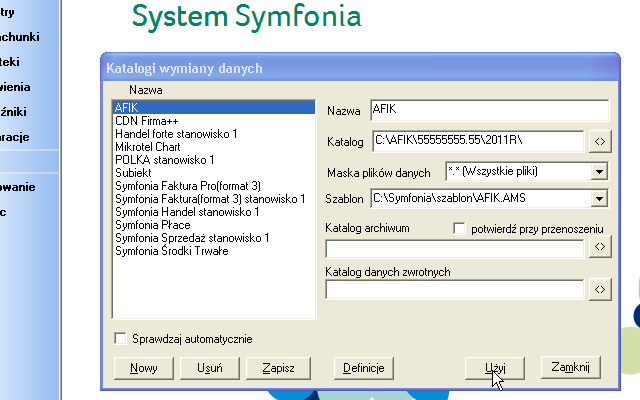640x400 pixels.
Task: Select Symfonia Sprzedaż stanowisko 1
Action: (x=214, y=238)
